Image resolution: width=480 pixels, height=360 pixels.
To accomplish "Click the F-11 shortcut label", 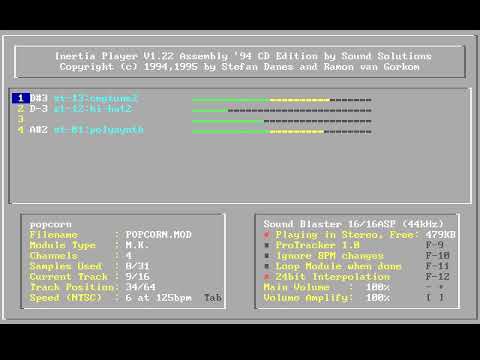I will (x=438, y=266).
